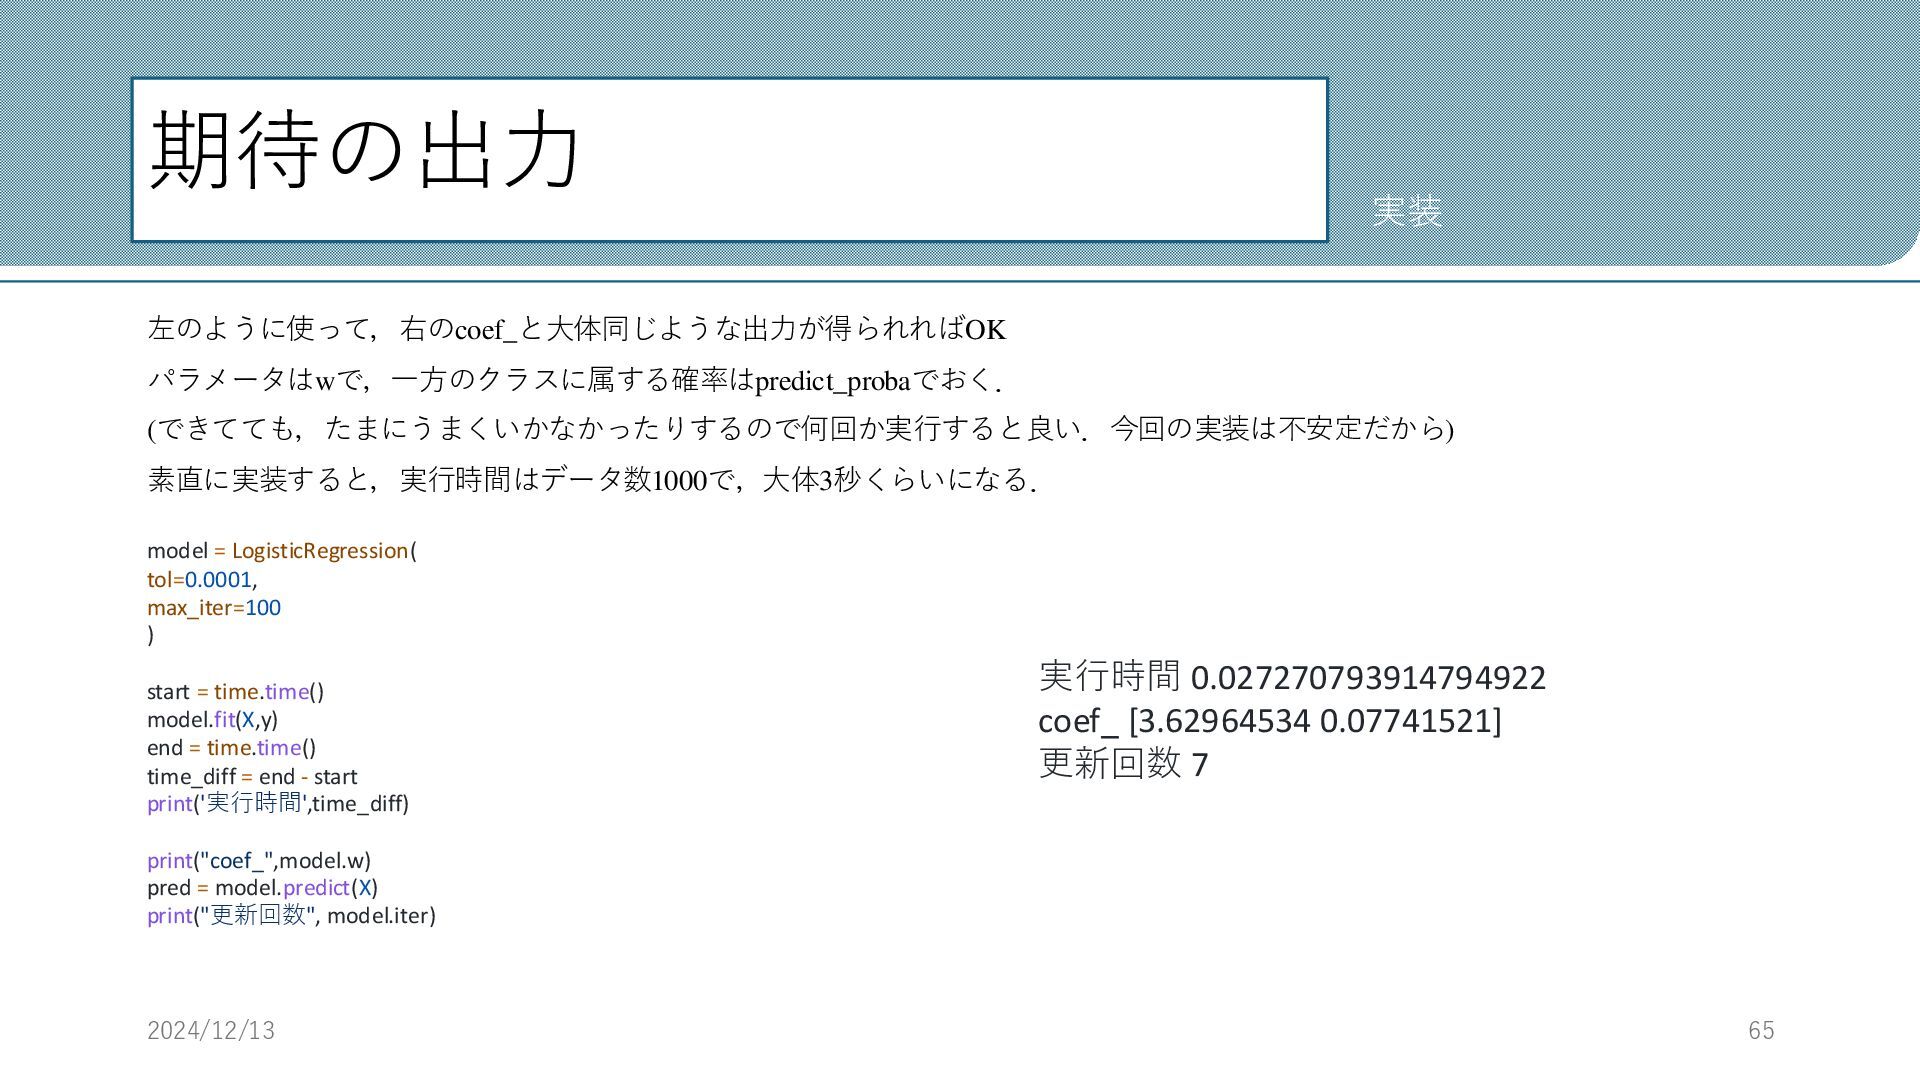Viewport: 1920px width, 1080px height.
Task: Click code line tol=0.0001,
Action: [202, 580]
